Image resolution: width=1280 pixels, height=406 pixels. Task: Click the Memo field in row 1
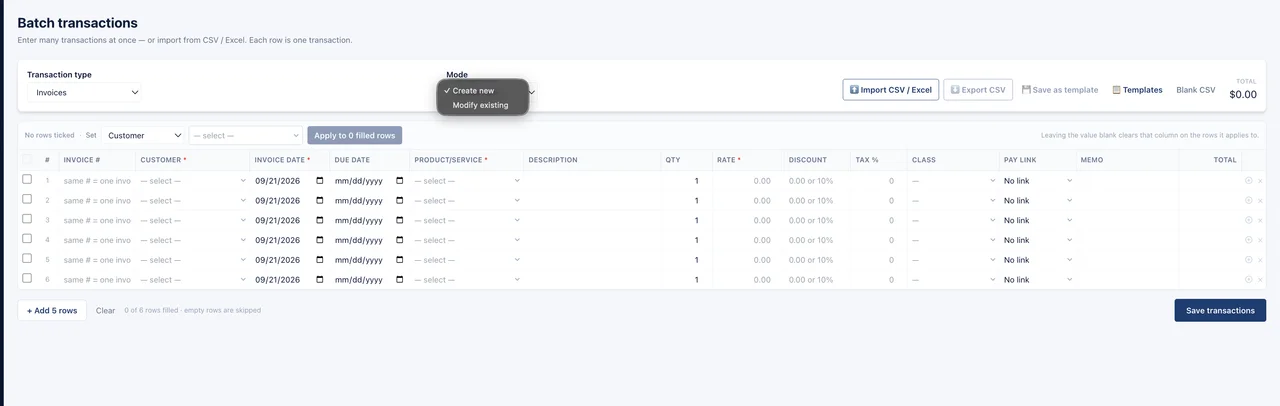(x=1127, y=181)
